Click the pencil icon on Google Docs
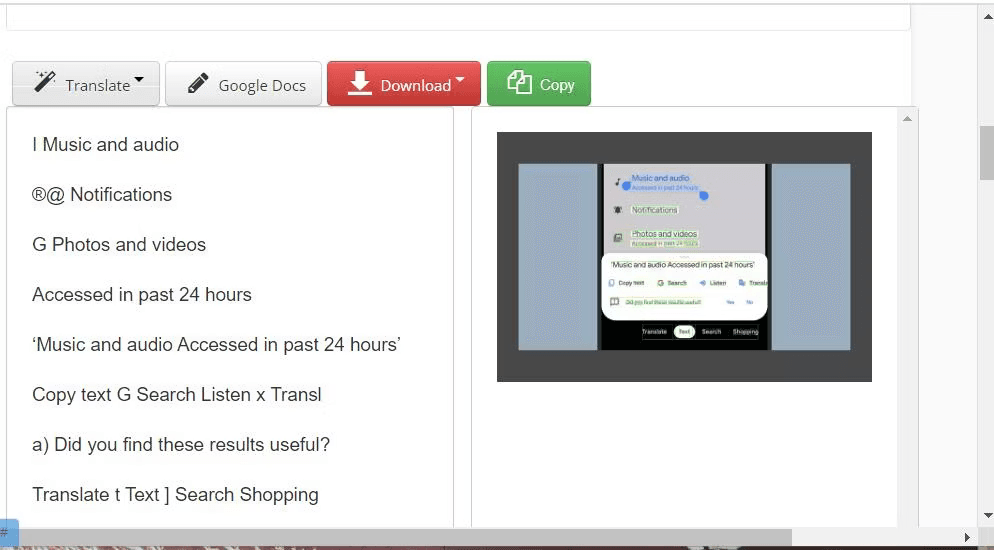Screen dimensions: 994x550 (198, 83)
